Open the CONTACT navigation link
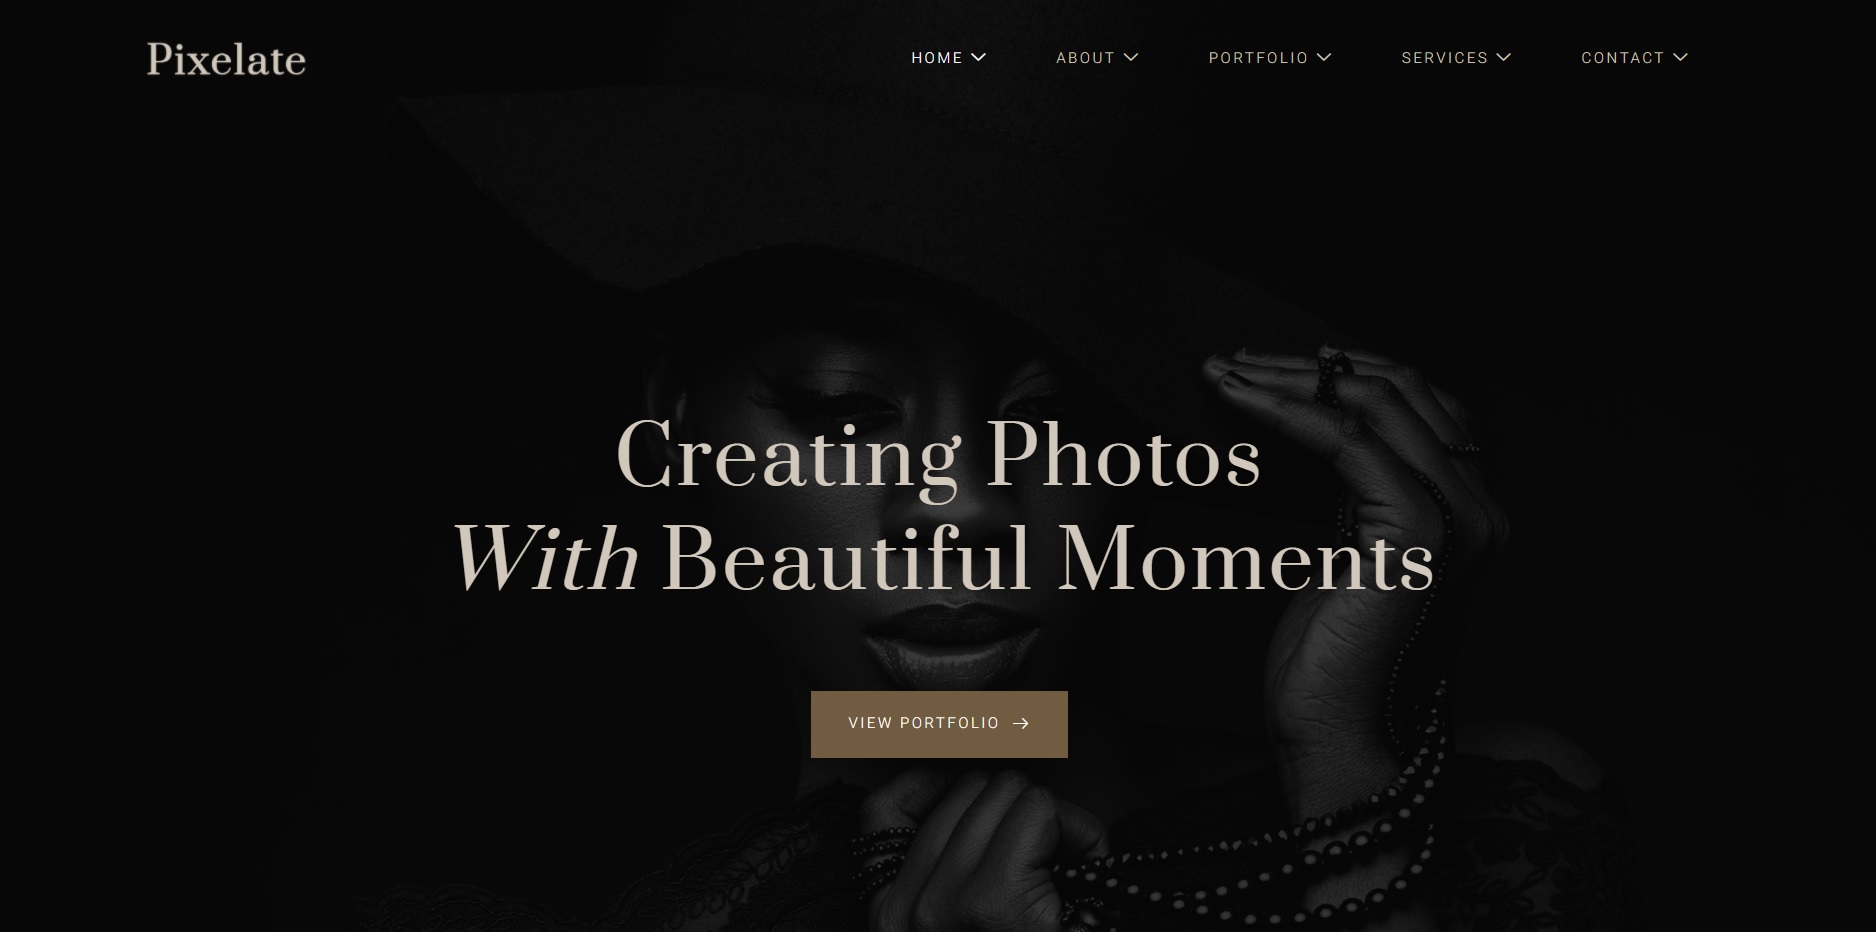 (x=1622, y=58)
